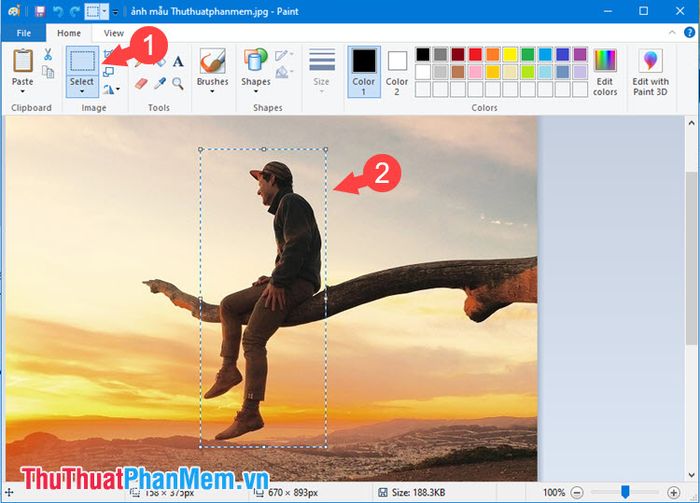This screenshot has width=700, height=503.
Task: Open the Paste options dropdown arrow
Action: pyautogui.click(x=22, y=91)
